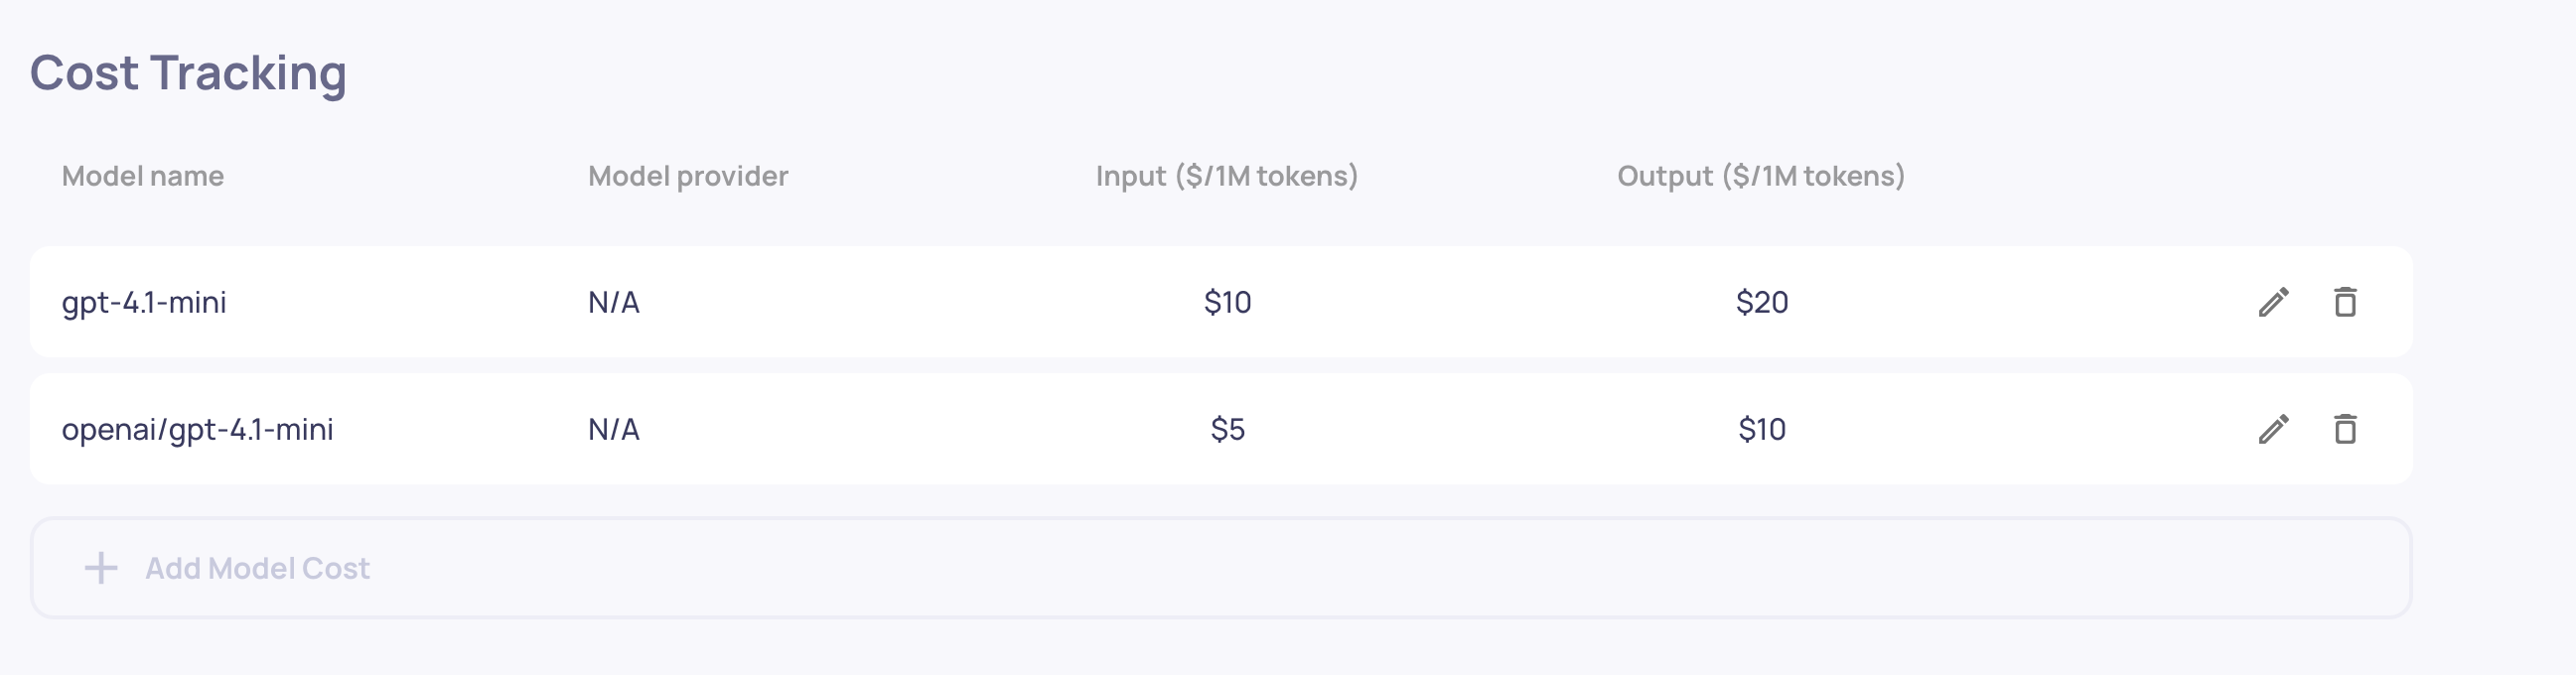The width and height of the screenshot is (2576, 675).
Task: Click the Output ($/1M tokens) column header
Action: pos(1761,176)
